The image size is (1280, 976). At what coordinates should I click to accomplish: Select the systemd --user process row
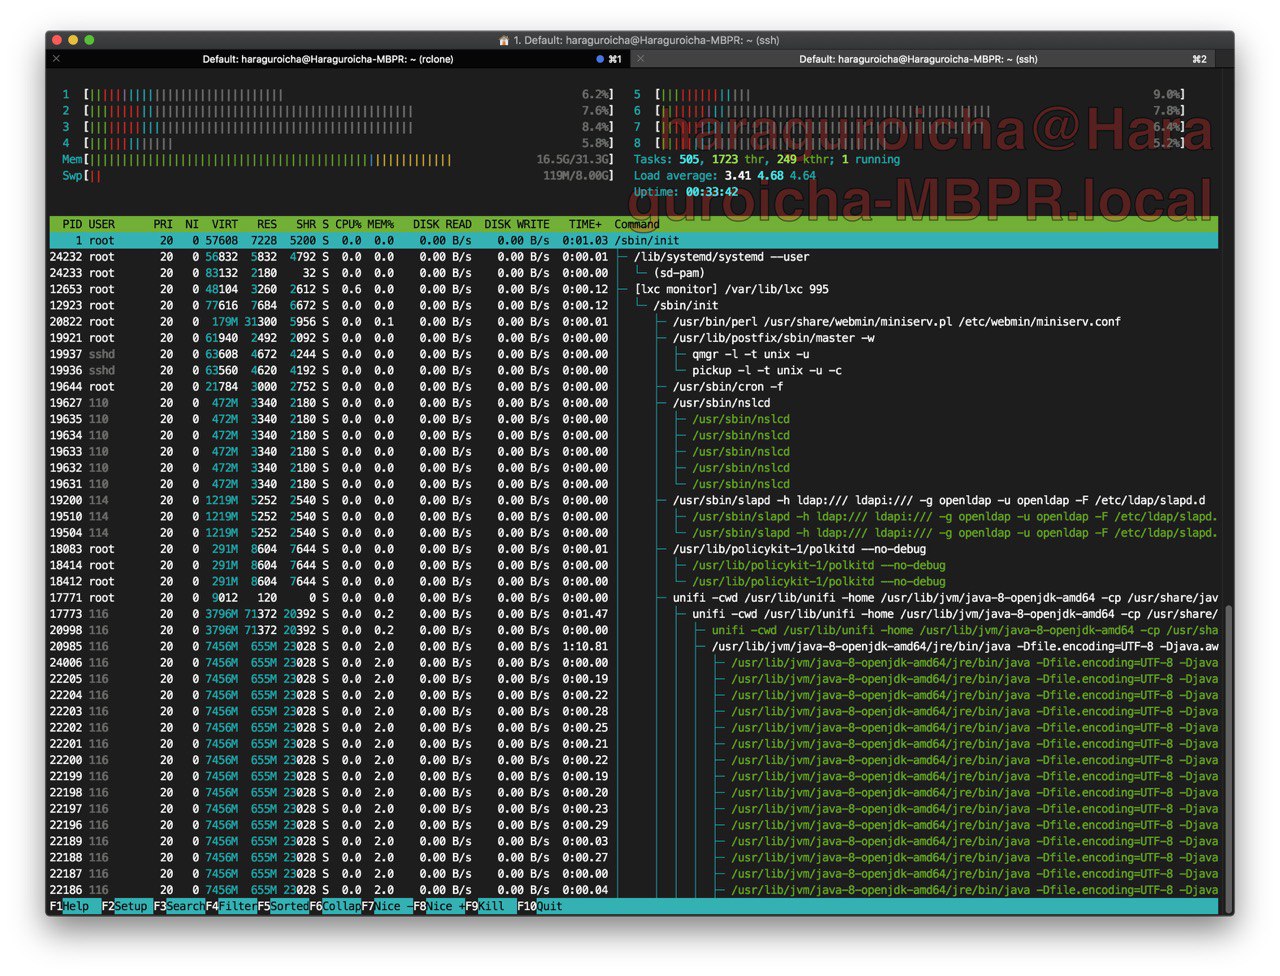coord(633,257)
